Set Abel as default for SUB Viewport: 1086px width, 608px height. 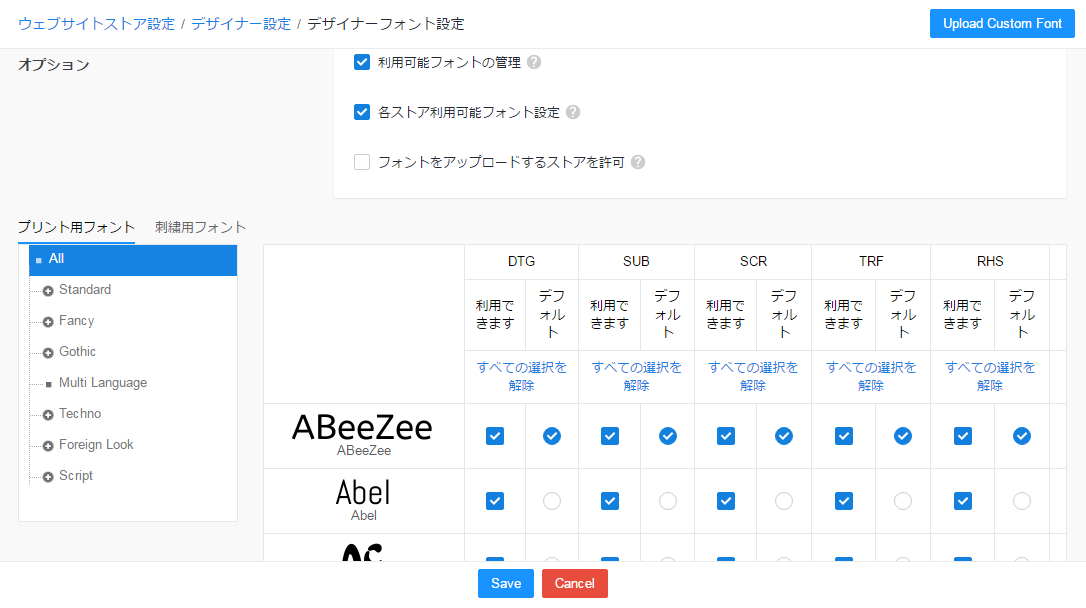[x=668, y=501]
